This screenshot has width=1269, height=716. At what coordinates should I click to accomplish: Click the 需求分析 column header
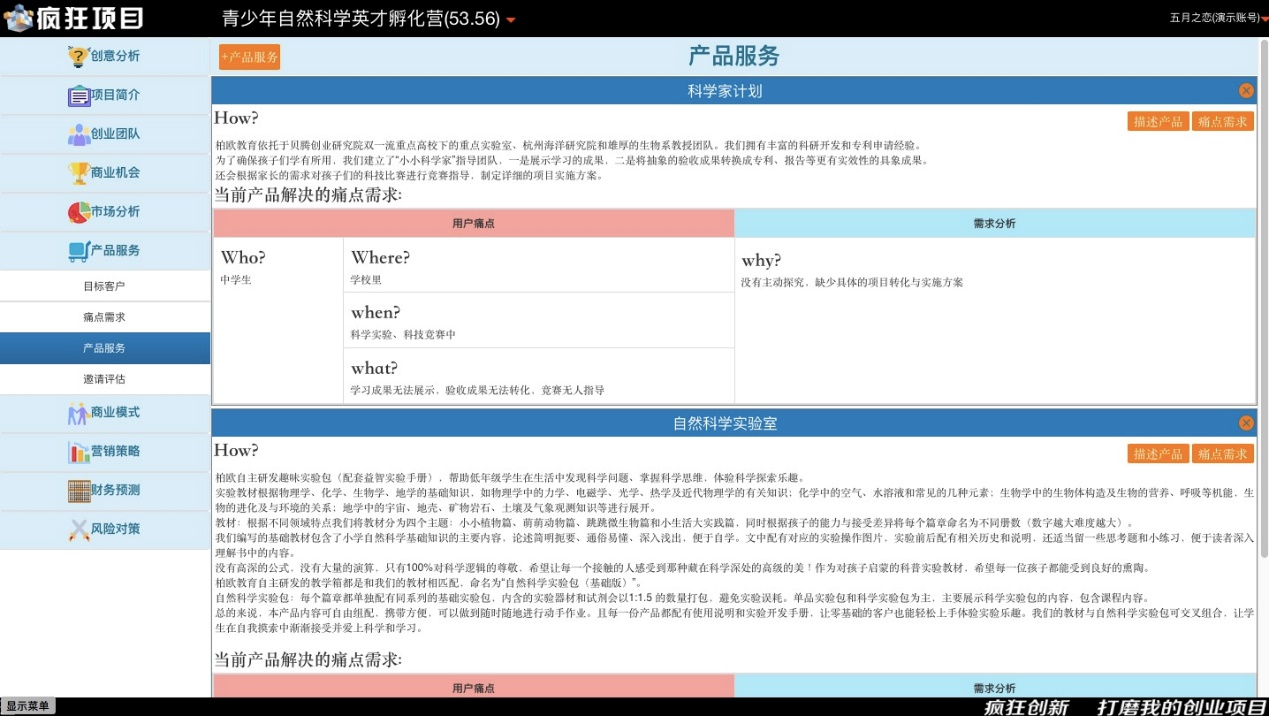tap(994, 223)
